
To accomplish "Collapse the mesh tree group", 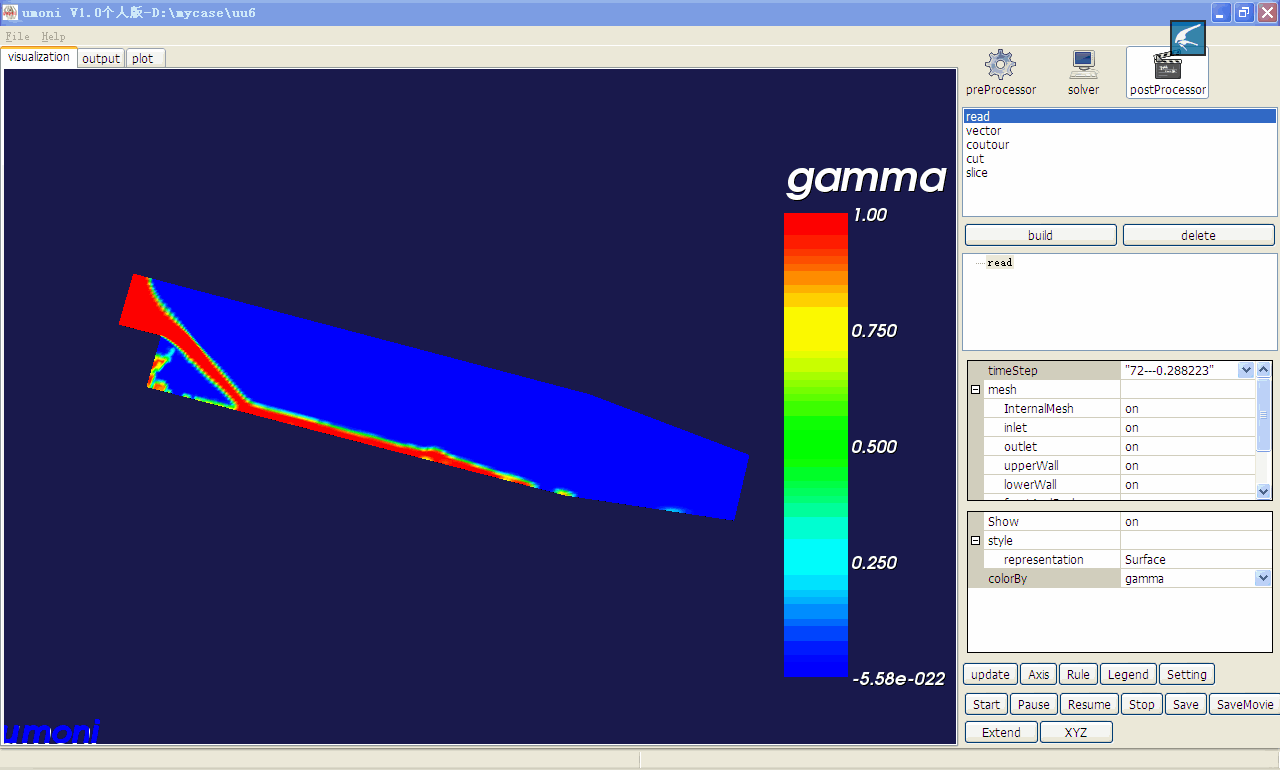I will pyautogui.click(x=976, y=390).
